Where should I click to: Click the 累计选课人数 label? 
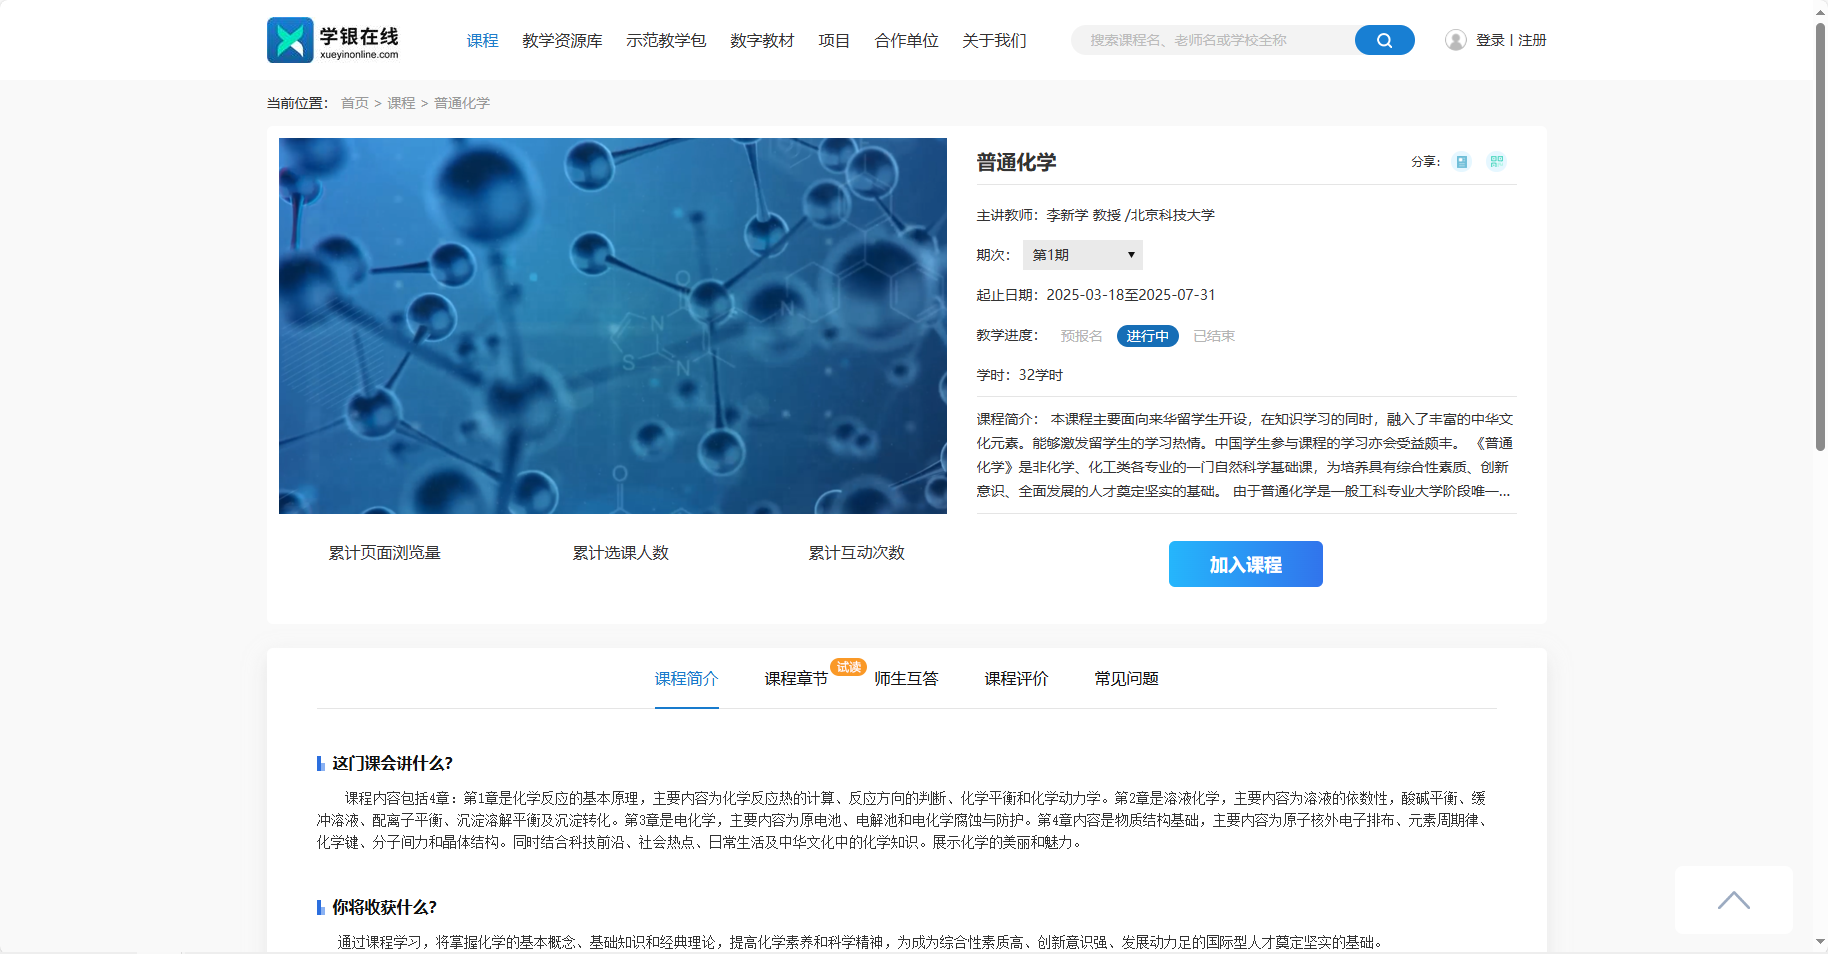(620, 553)
